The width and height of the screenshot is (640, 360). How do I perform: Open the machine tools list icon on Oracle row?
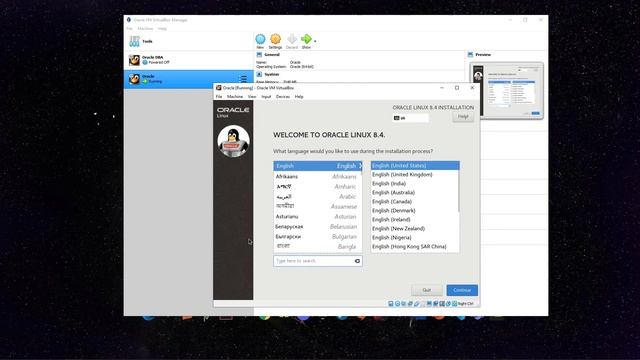(x=243, y=79)
